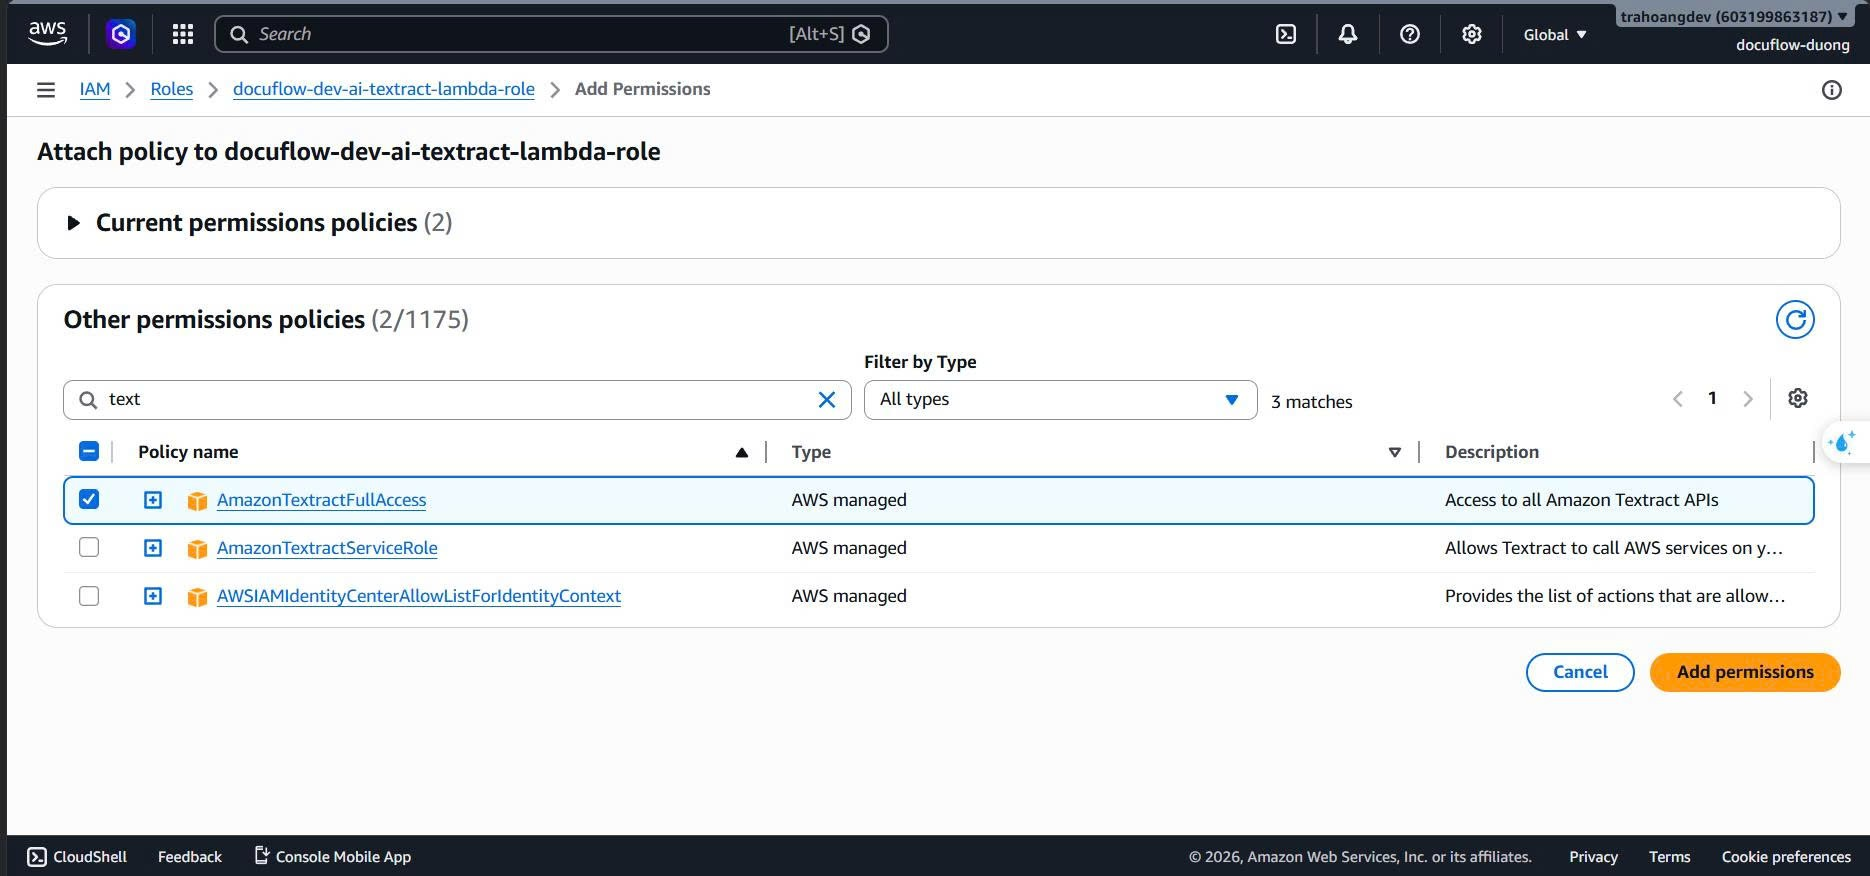Open the trahoangdev account menu
The height and width of the screenshot is (876, 1870).
(1734, 16)
